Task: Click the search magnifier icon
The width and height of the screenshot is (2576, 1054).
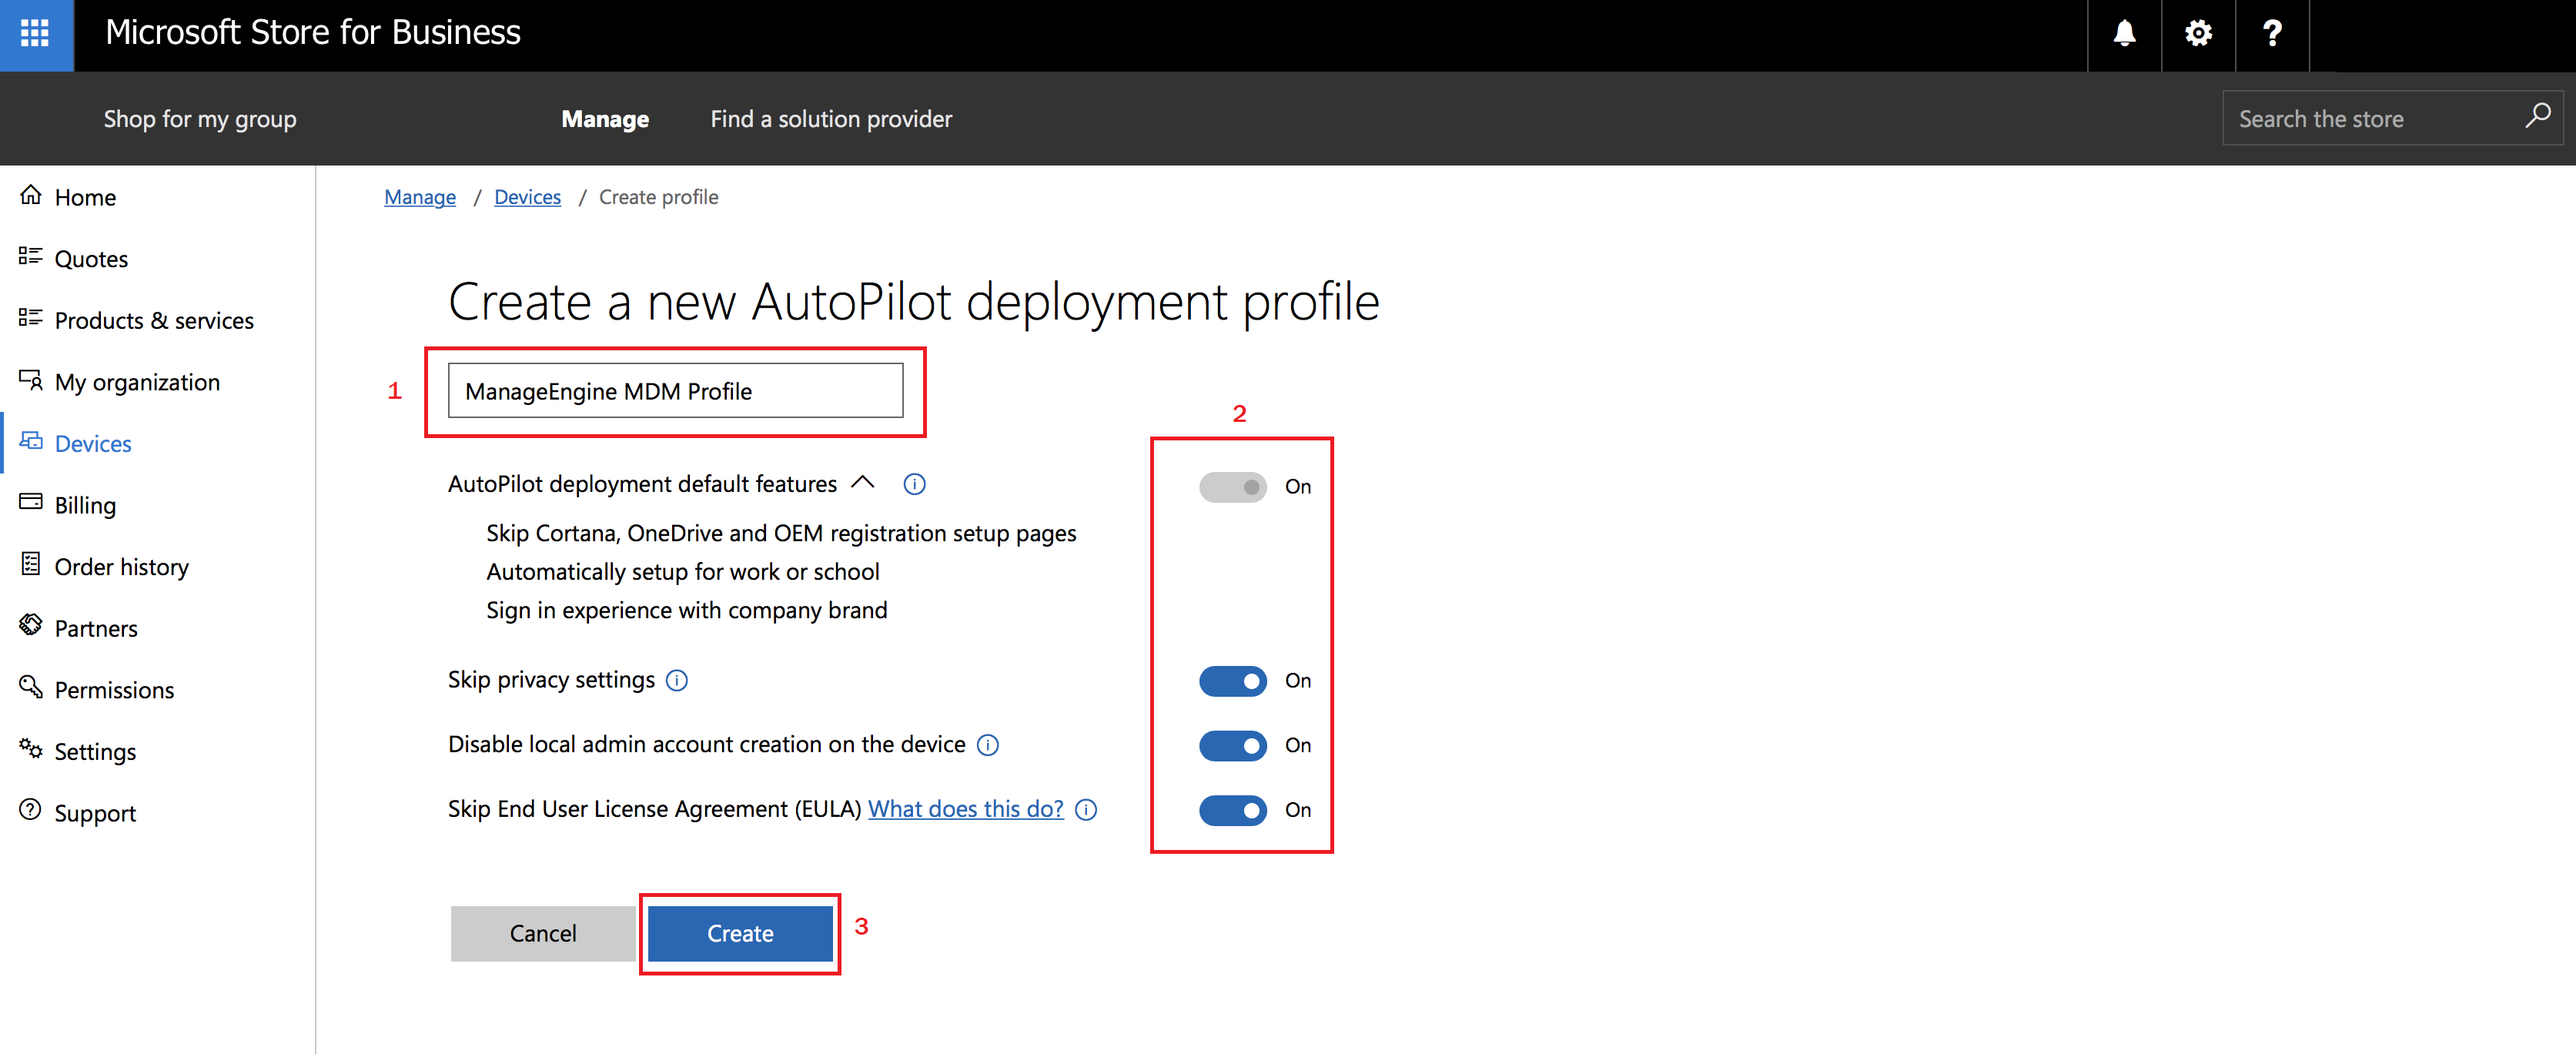Action: click(2537, 117)
